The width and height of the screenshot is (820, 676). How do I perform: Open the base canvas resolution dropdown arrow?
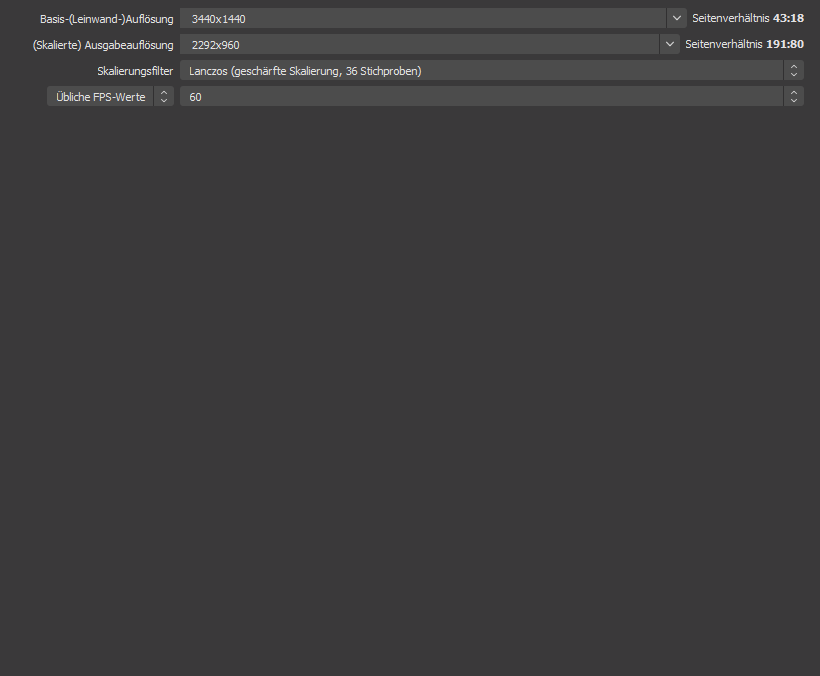tap(677, 18)
